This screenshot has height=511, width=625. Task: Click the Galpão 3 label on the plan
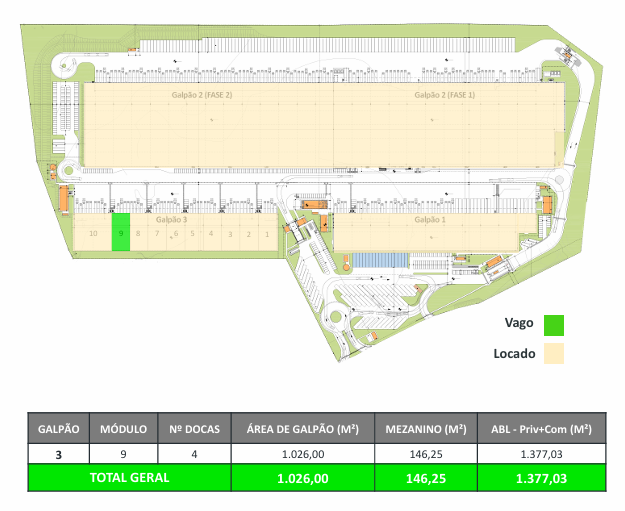171,220
